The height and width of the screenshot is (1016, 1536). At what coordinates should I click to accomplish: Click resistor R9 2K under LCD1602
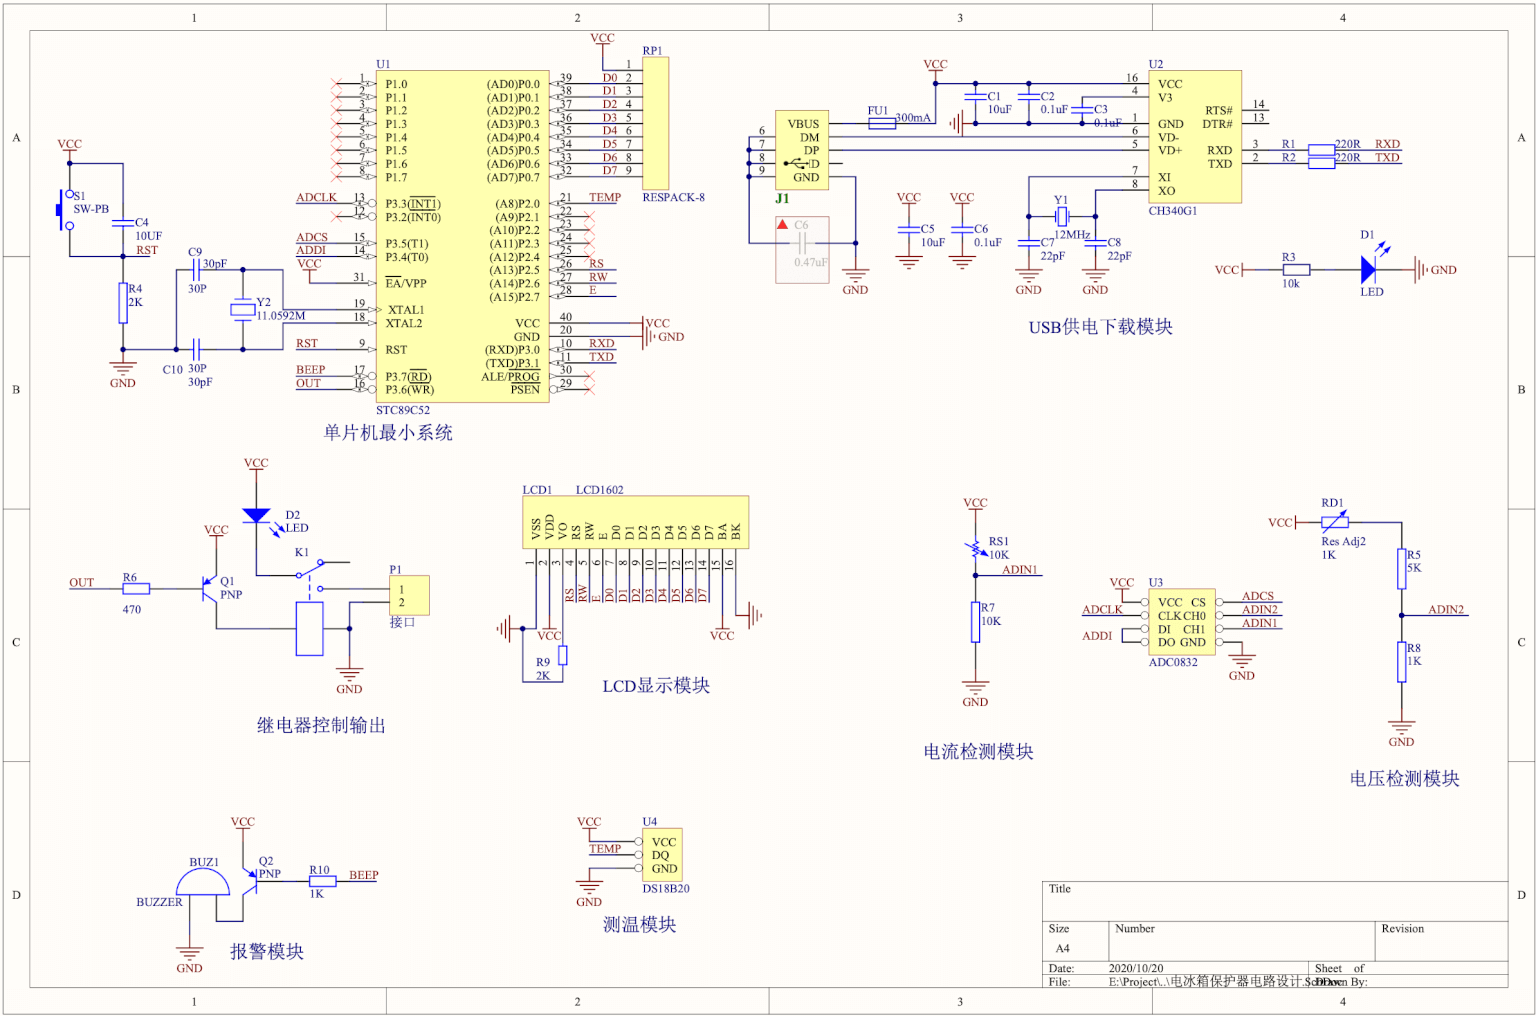click(563, 656)
